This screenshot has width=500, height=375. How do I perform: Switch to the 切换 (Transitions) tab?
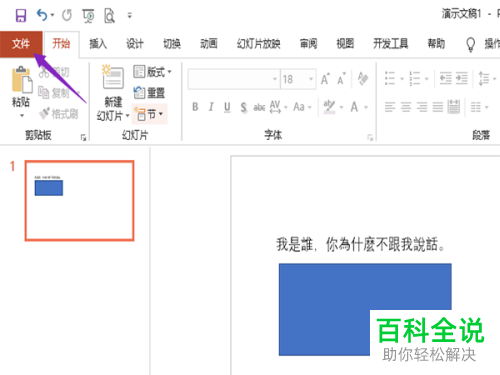pos(172,44)
